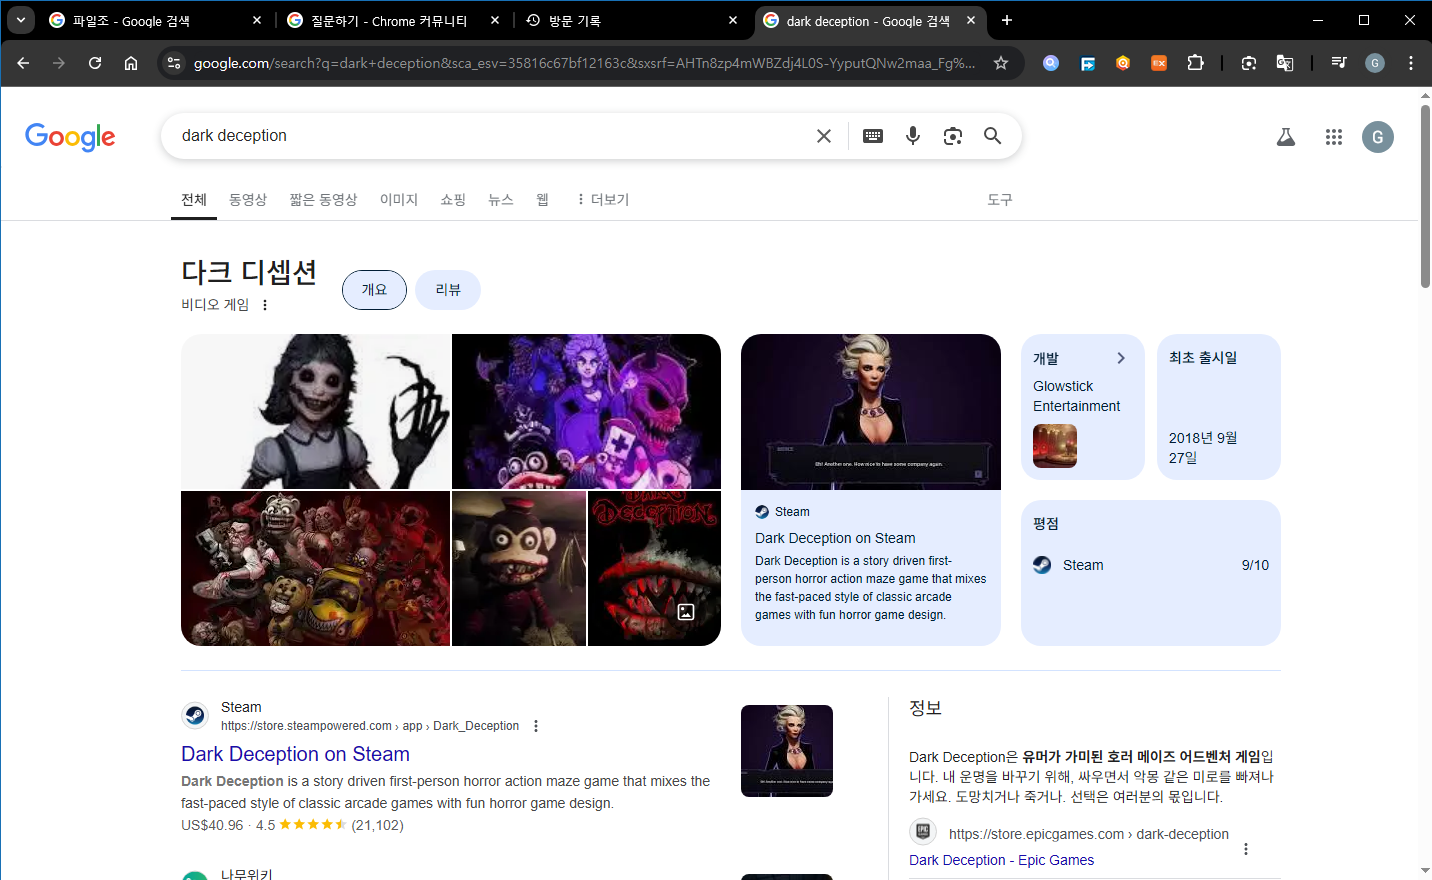
Task: Open the browser home page
Action: tap(131, 63)
